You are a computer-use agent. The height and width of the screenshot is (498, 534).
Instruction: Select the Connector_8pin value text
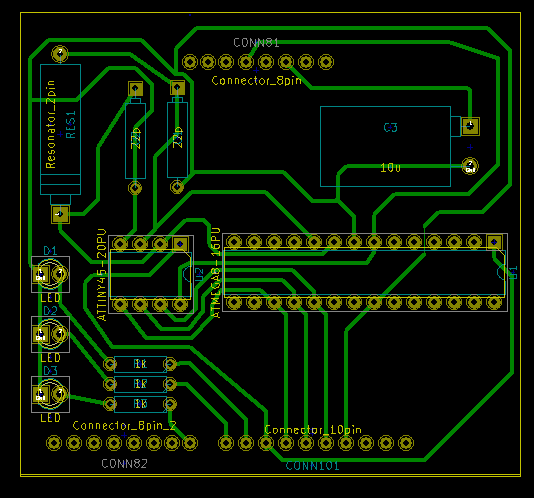pos(256,81)
